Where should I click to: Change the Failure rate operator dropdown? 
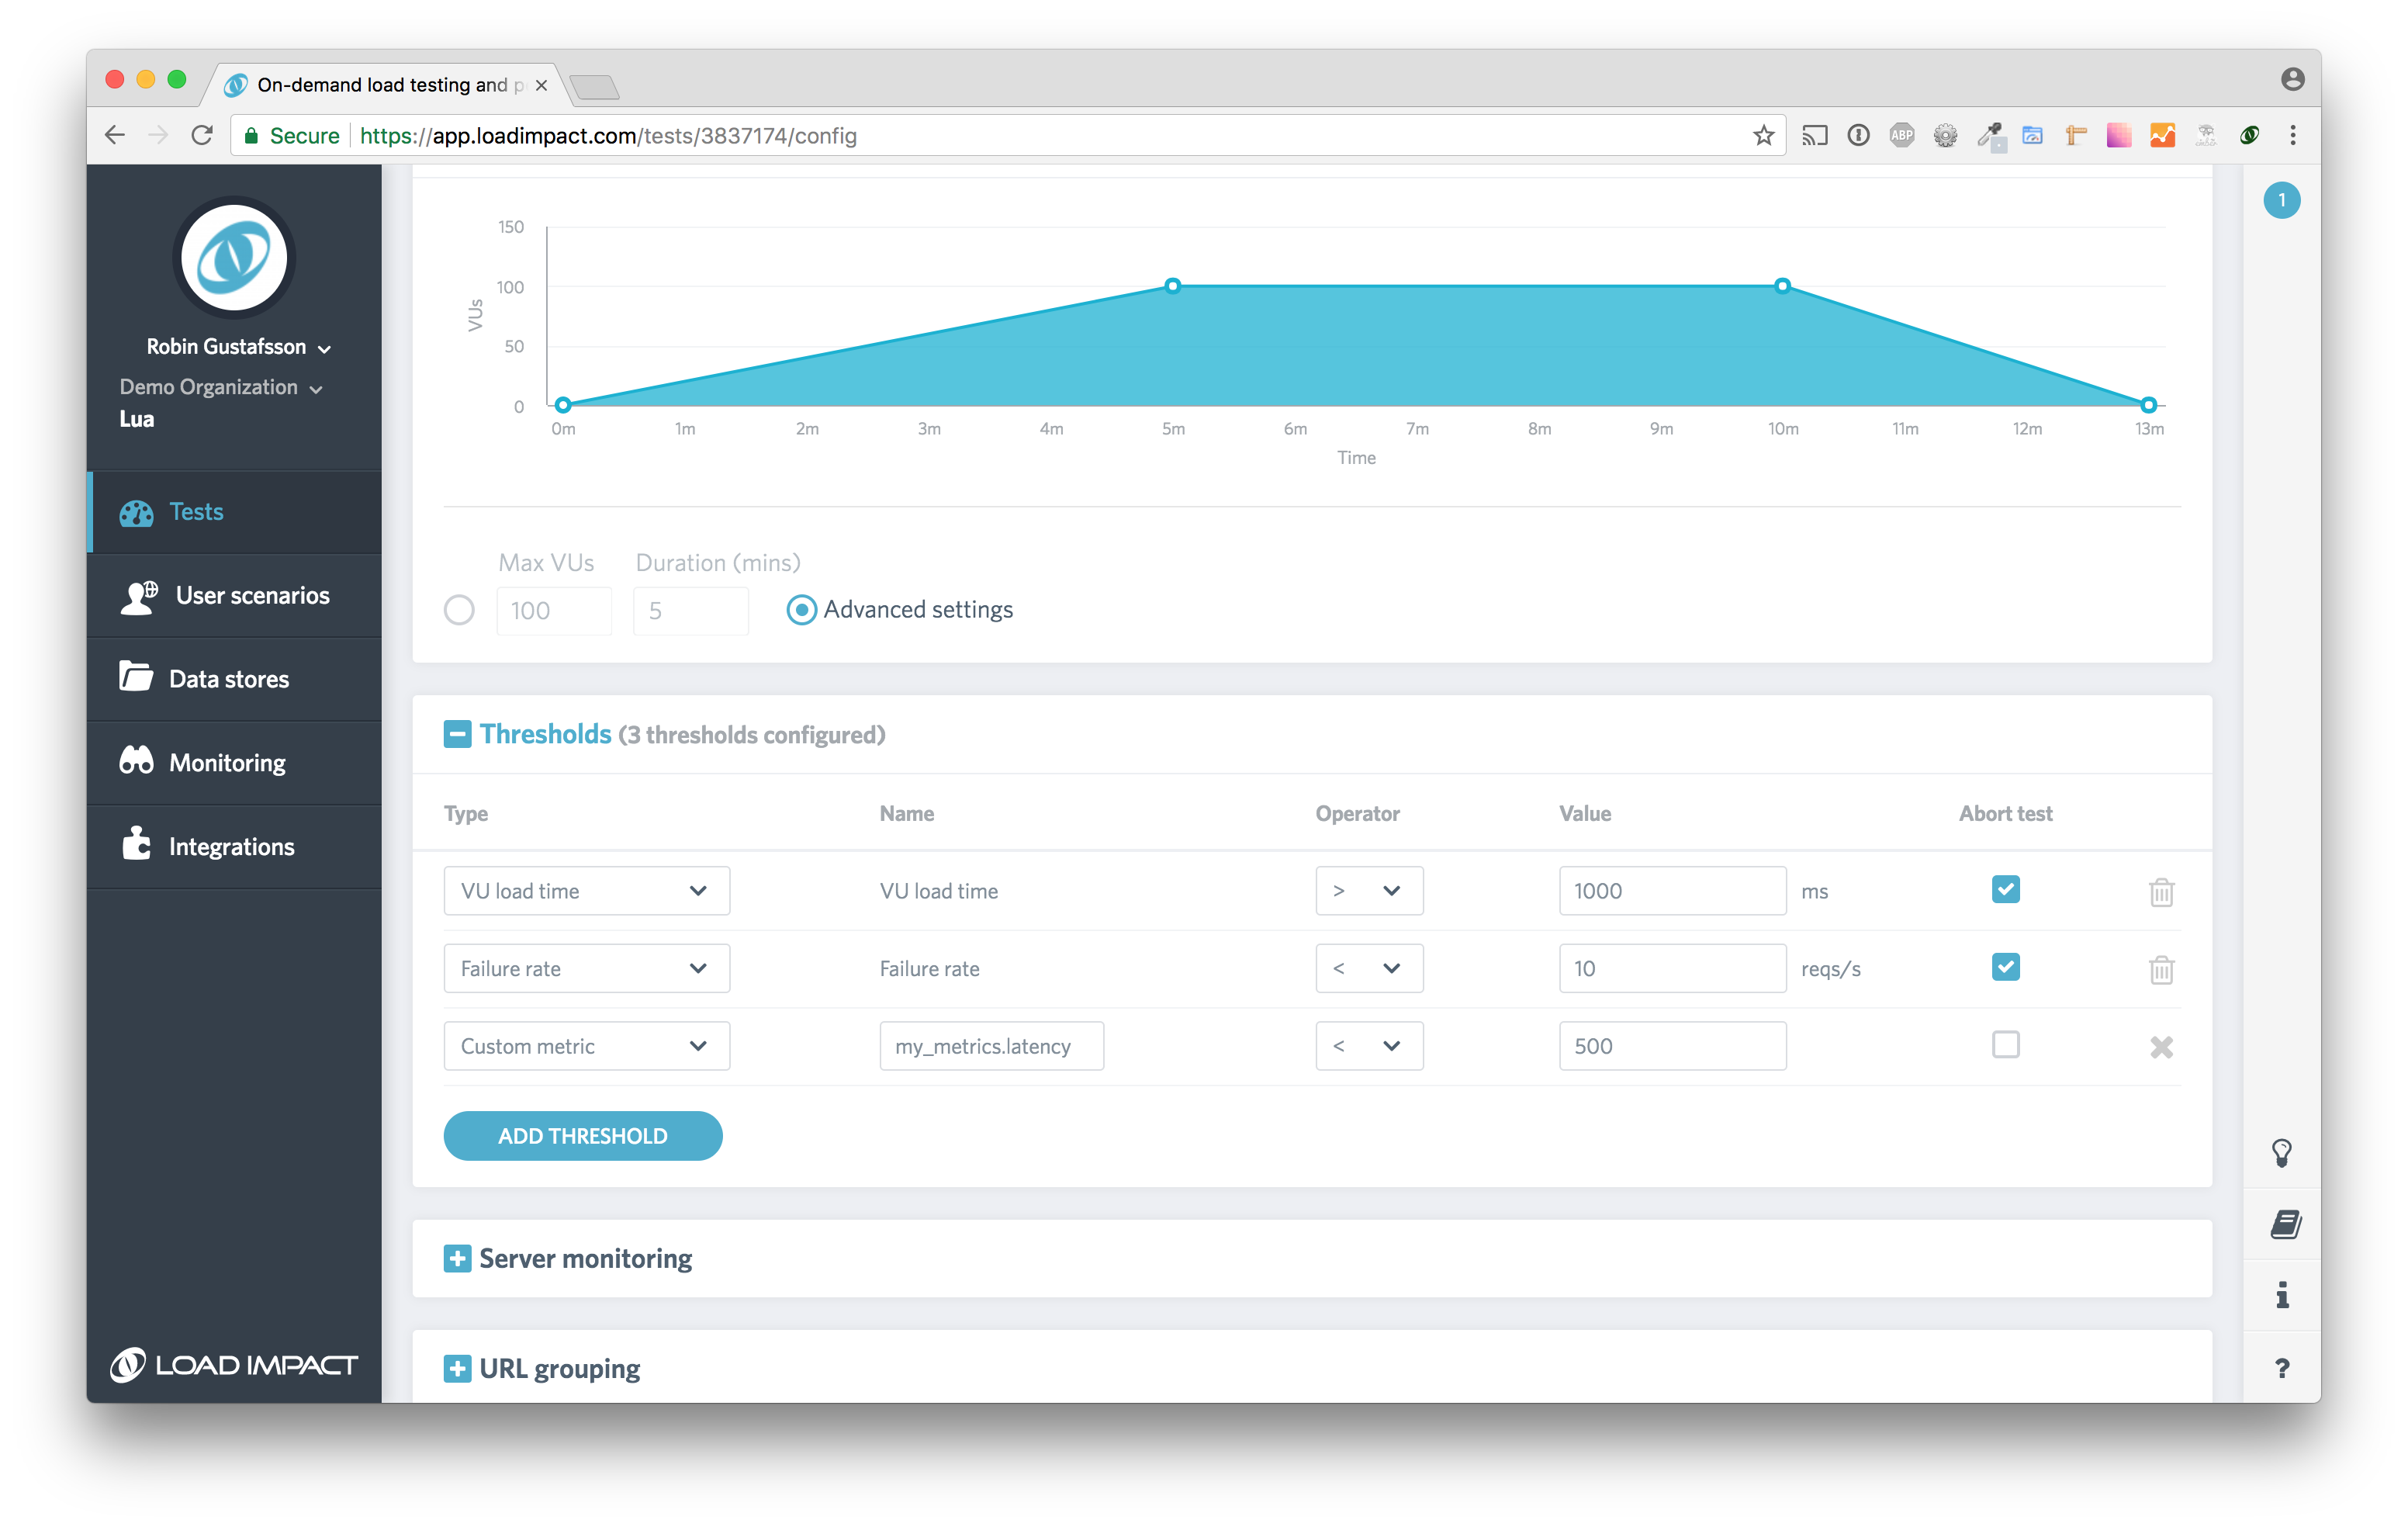point(1369,968)
